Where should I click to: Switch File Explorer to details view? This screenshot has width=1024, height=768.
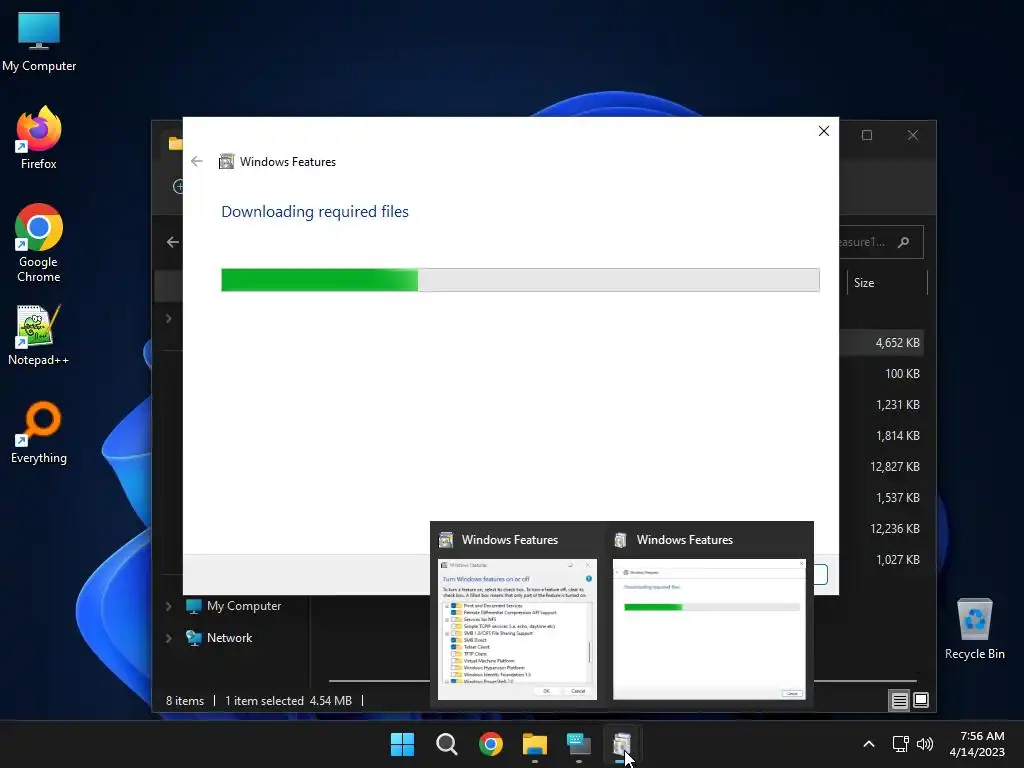899,701
